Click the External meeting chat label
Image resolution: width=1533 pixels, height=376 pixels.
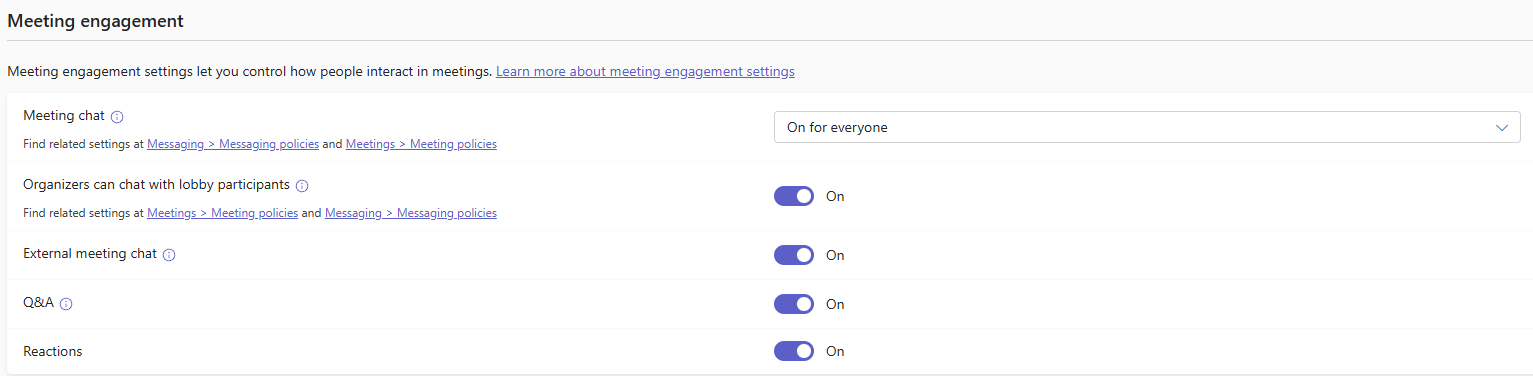click(90, 254)
